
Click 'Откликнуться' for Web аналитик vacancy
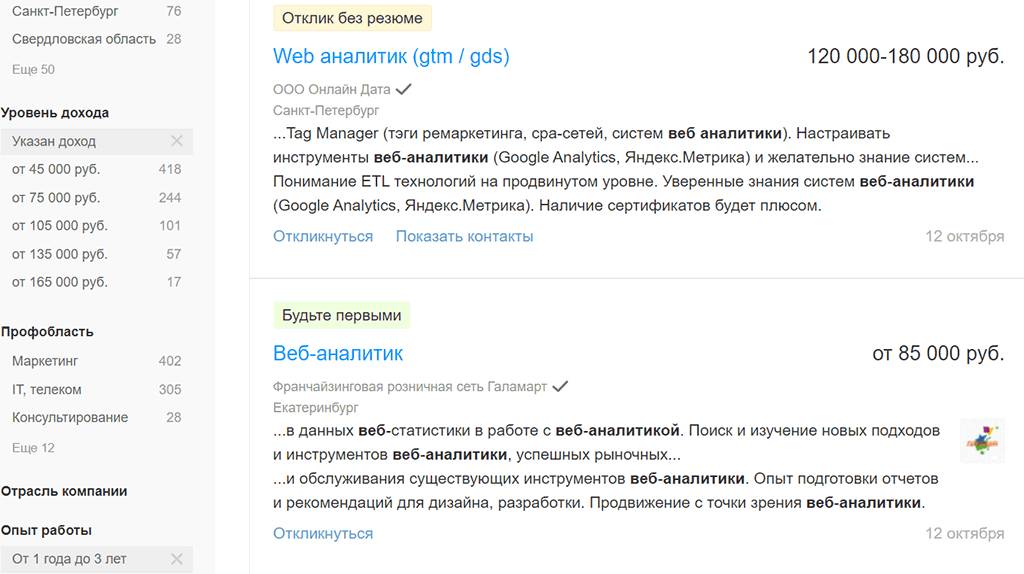point(323,236)
